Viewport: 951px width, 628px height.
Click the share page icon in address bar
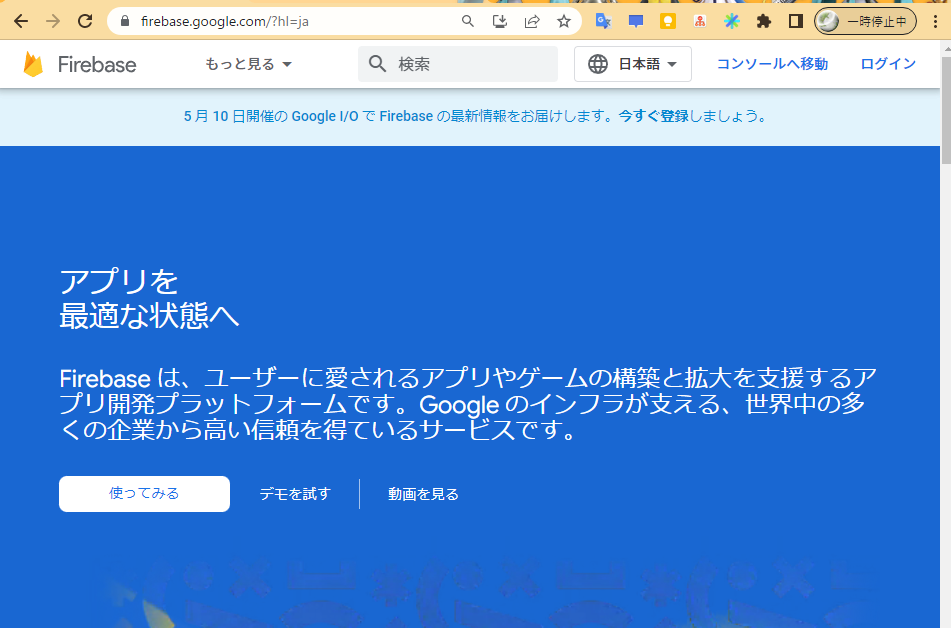[532, 21]
